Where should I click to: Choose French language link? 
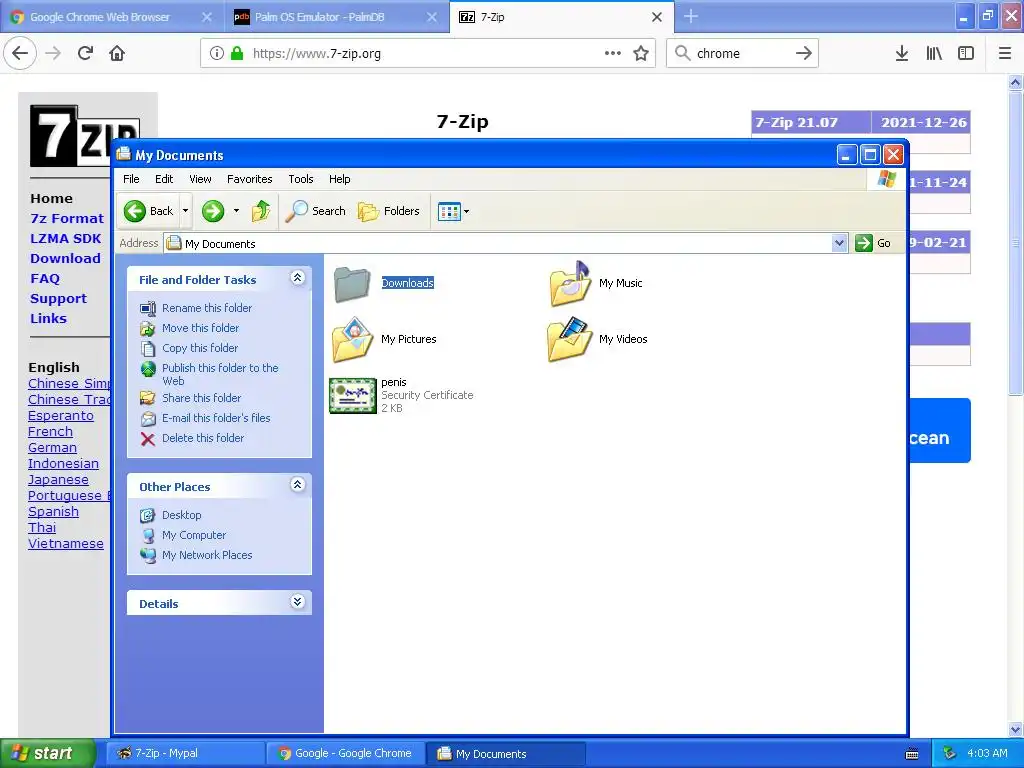pyautogui.click(x=50, y=432)
